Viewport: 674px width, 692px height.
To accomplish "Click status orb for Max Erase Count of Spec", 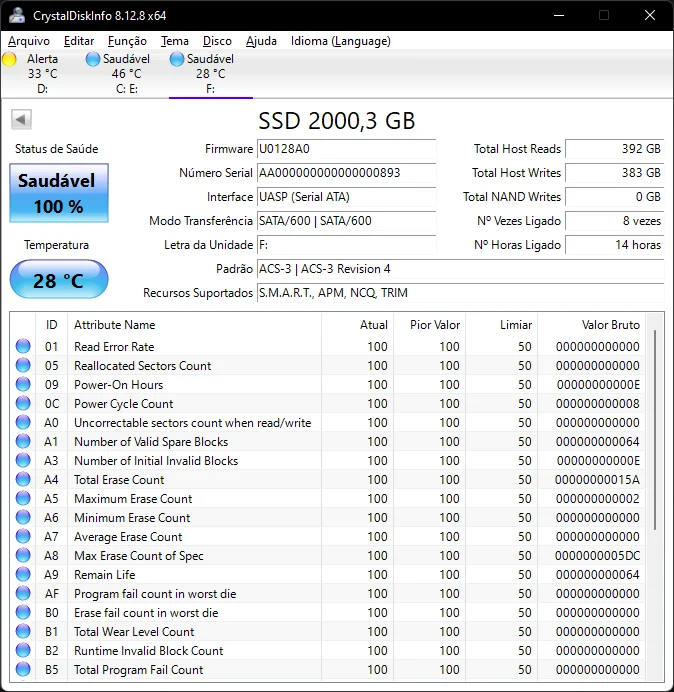I will [x=23, y=555].
